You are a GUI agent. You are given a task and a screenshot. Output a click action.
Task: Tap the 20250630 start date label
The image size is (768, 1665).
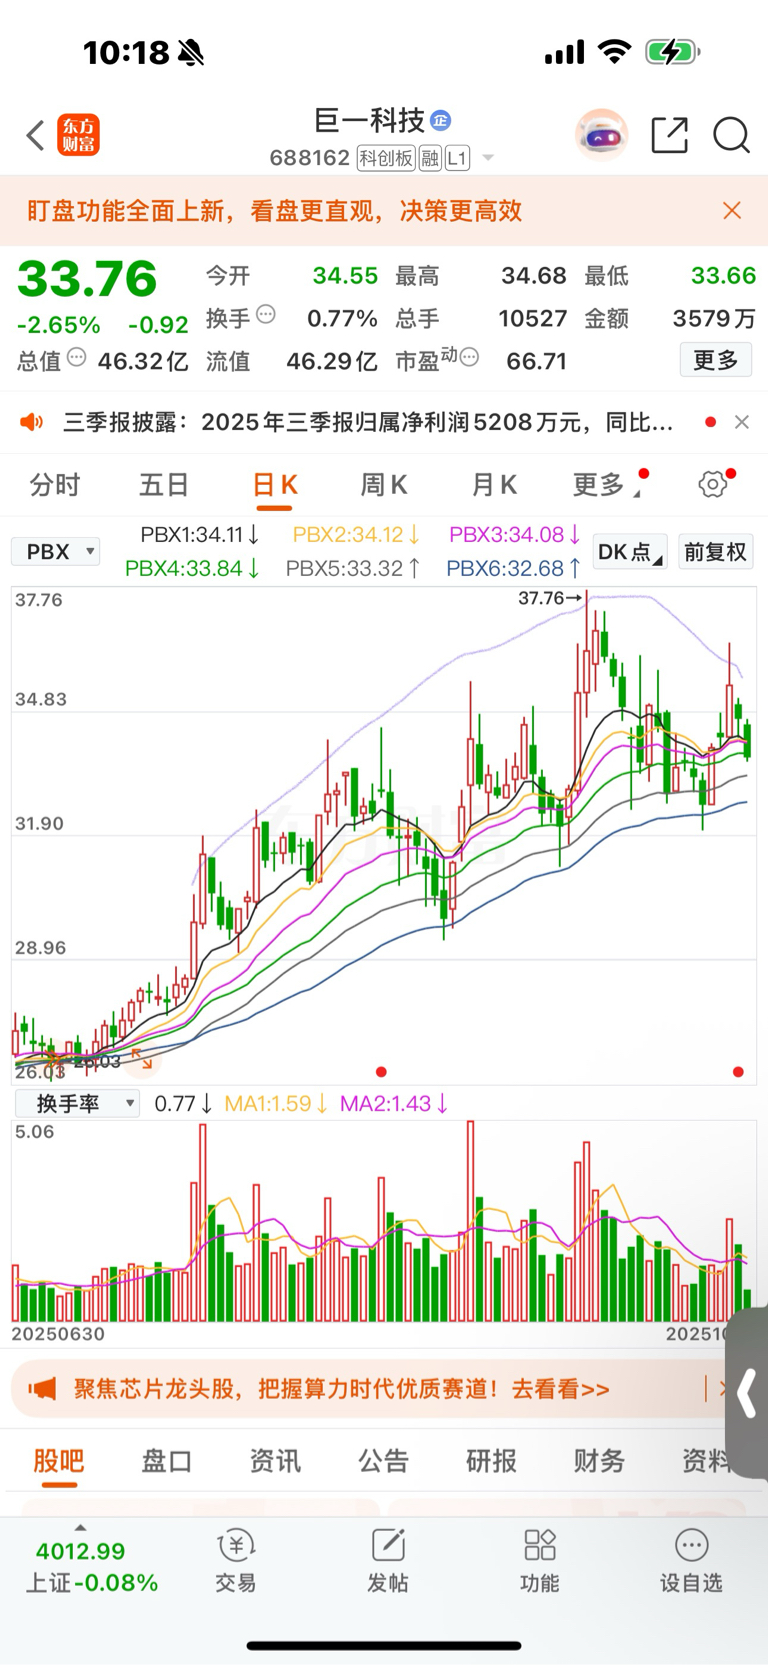(58, 1334)
